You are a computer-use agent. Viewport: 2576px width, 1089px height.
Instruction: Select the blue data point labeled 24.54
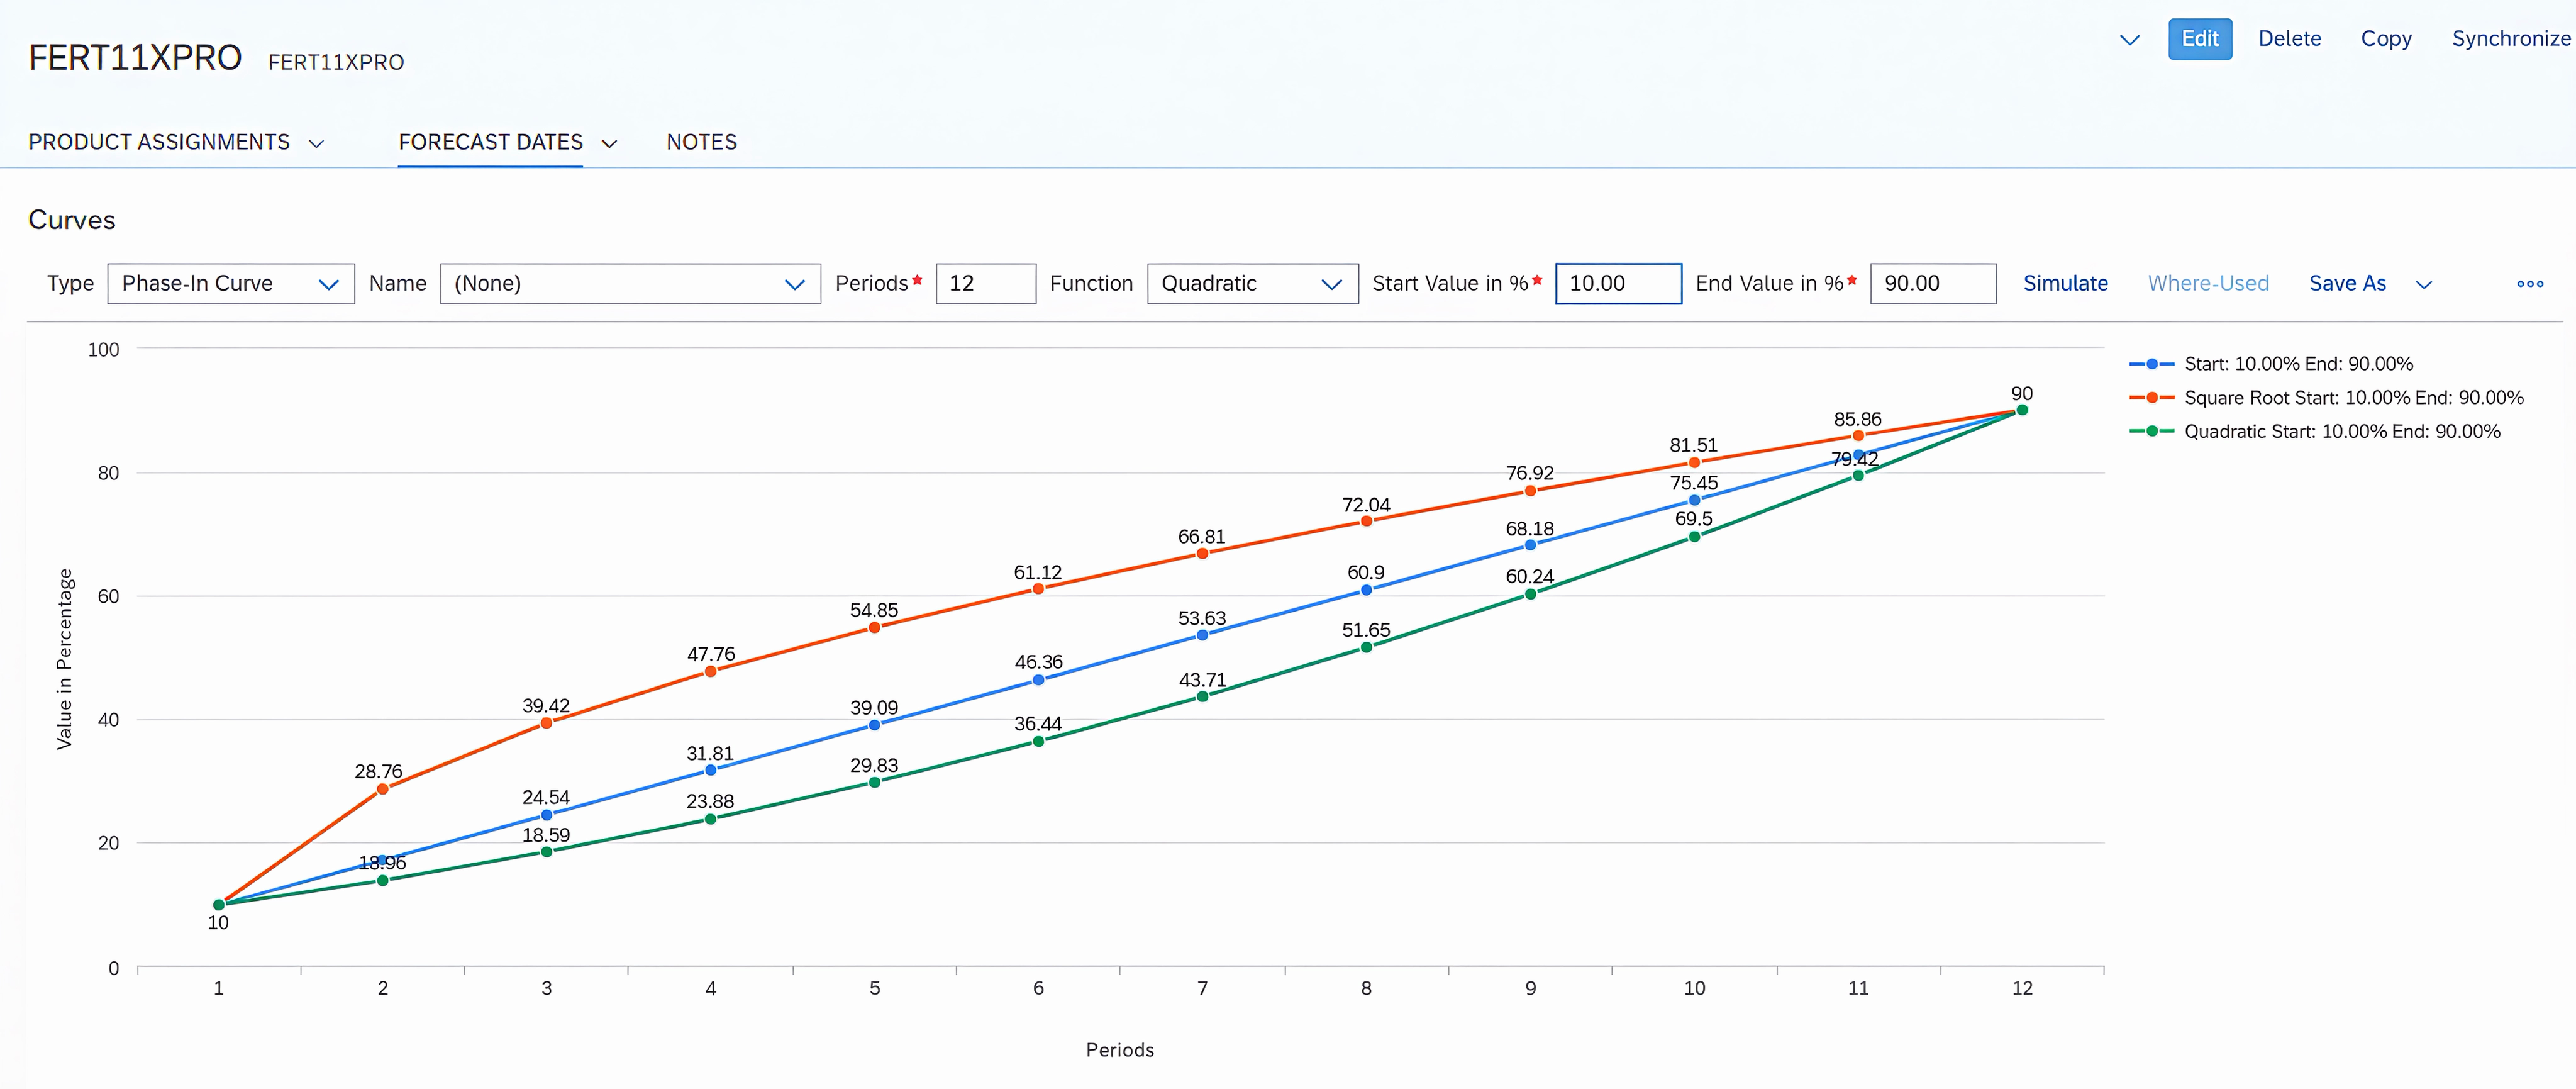[546, 816]
